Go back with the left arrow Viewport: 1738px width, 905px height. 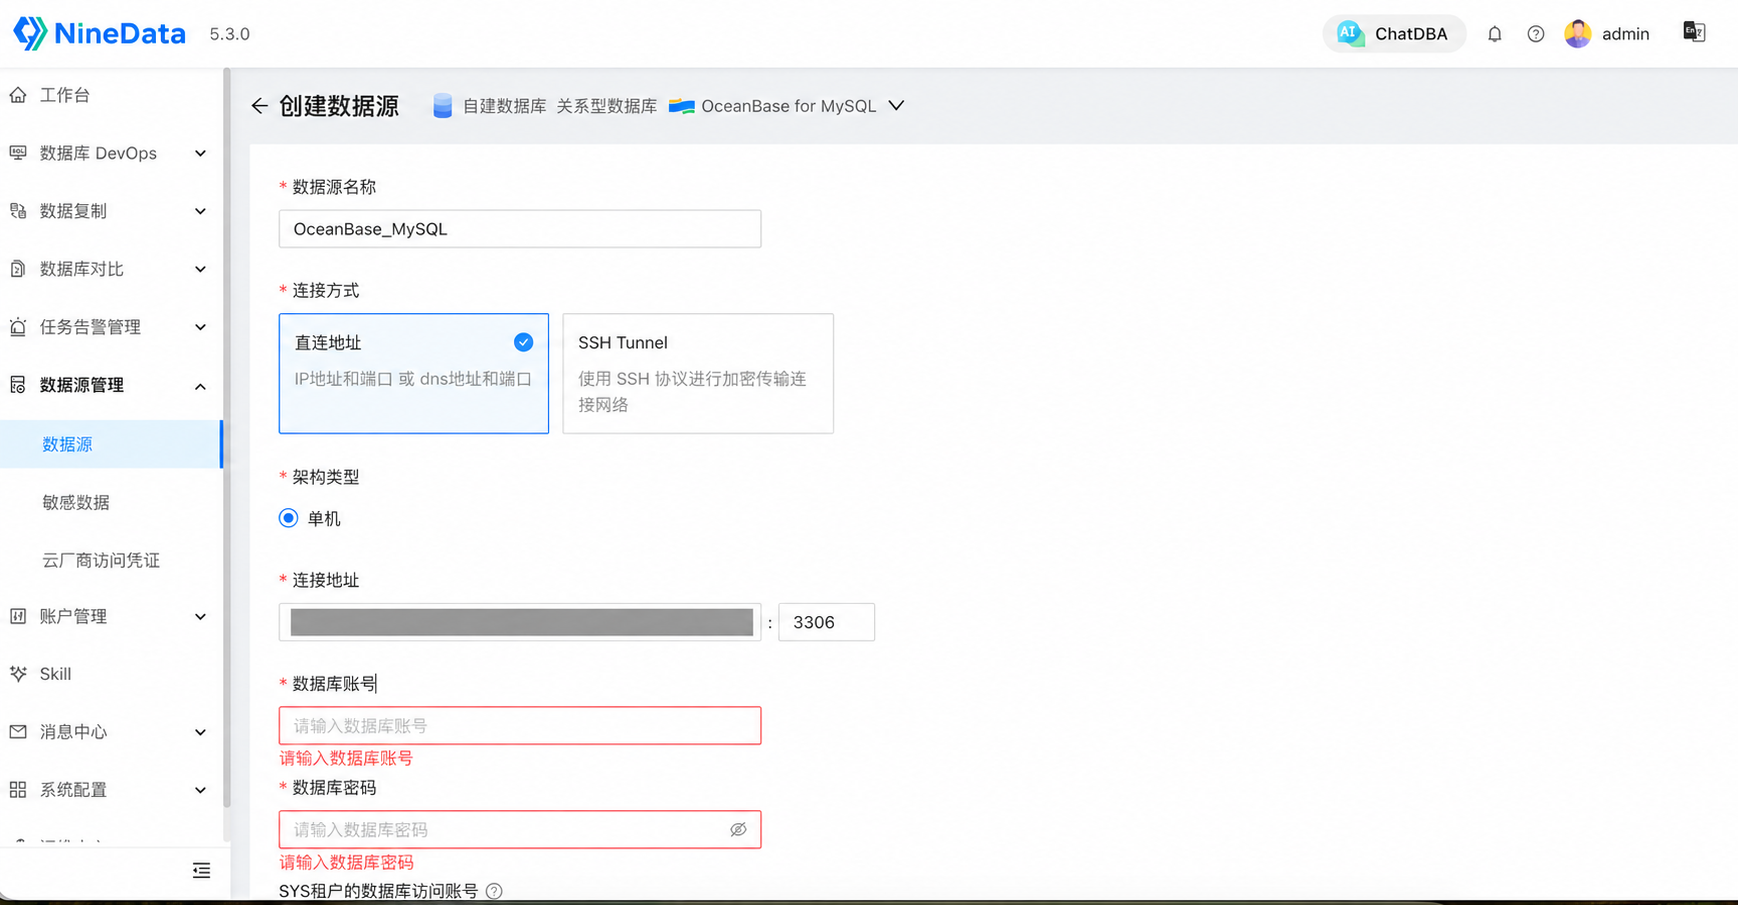tap(260, 106)
